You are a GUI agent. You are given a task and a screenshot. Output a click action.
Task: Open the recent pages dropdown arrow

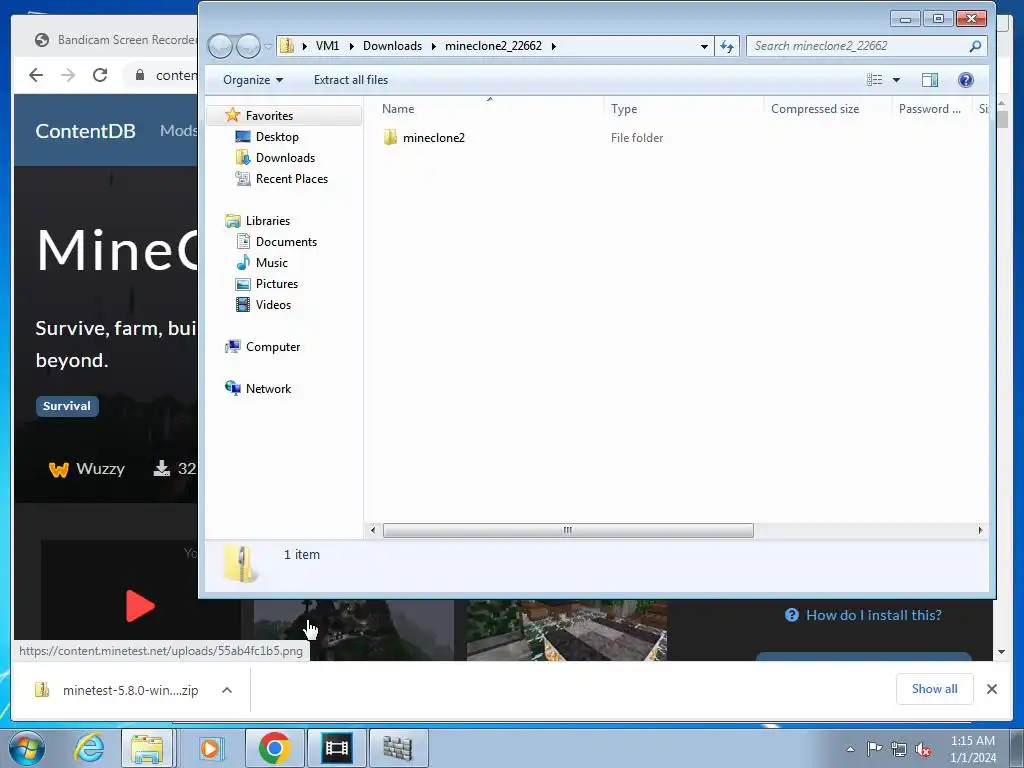click(268, 46)
